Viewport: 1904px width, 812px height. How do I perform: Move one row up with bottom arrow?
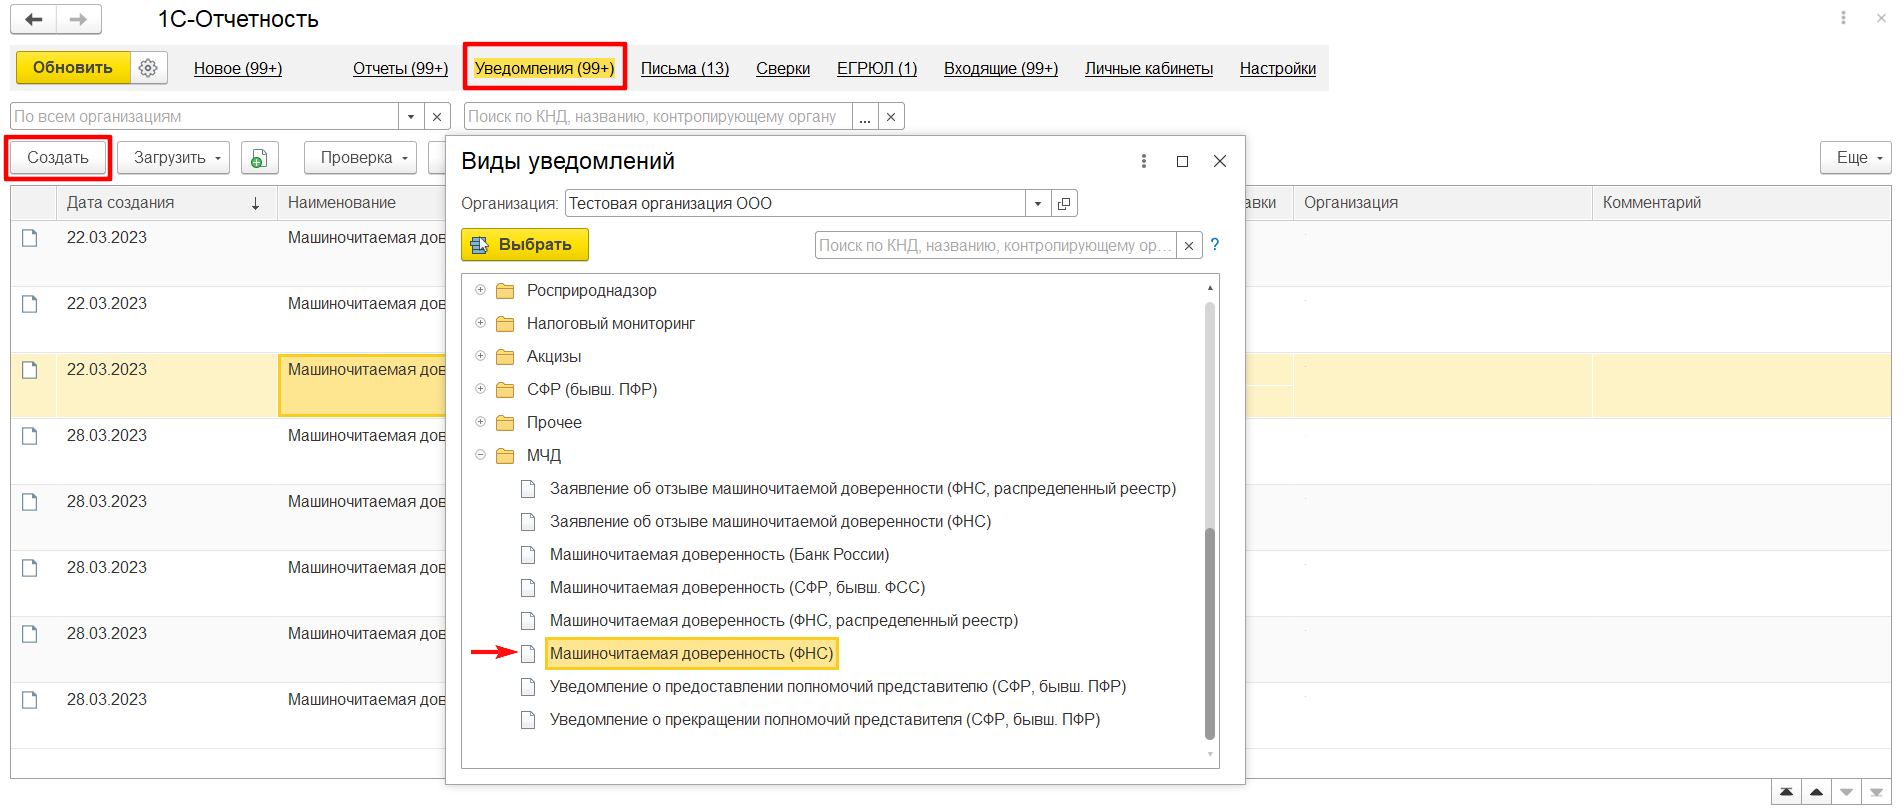[x=1816, y=793]
